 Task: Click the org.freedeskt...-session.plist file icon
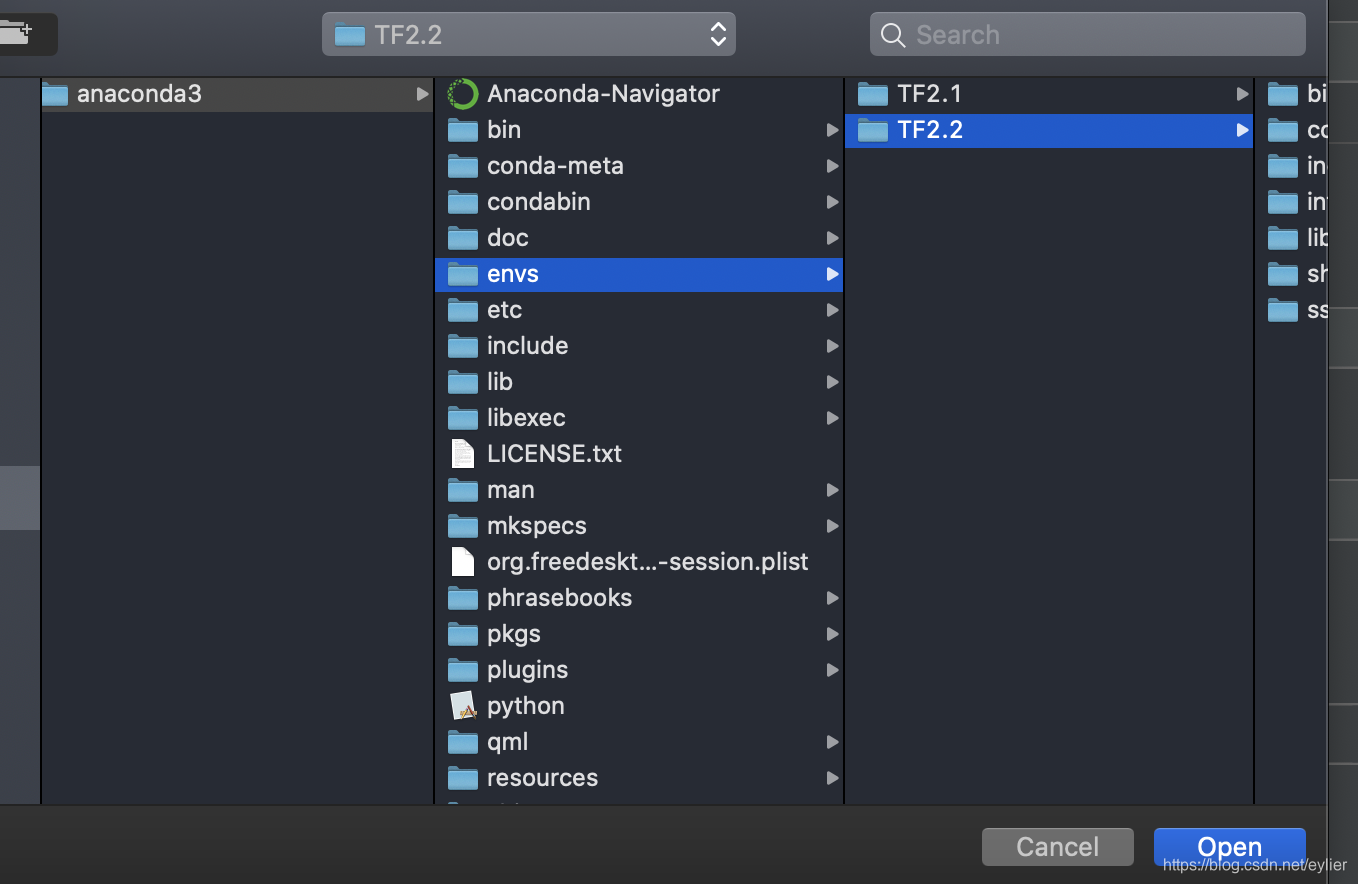point(462,561)
